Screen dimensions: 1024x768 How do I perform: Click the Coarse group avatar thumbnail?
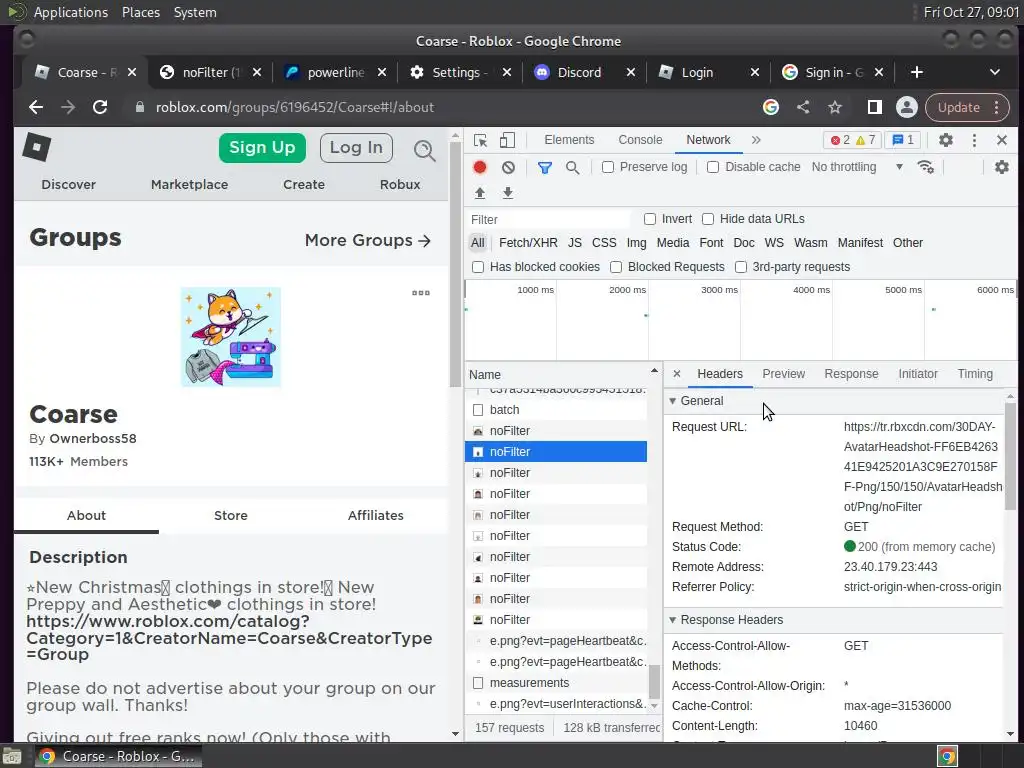[231, 337]
